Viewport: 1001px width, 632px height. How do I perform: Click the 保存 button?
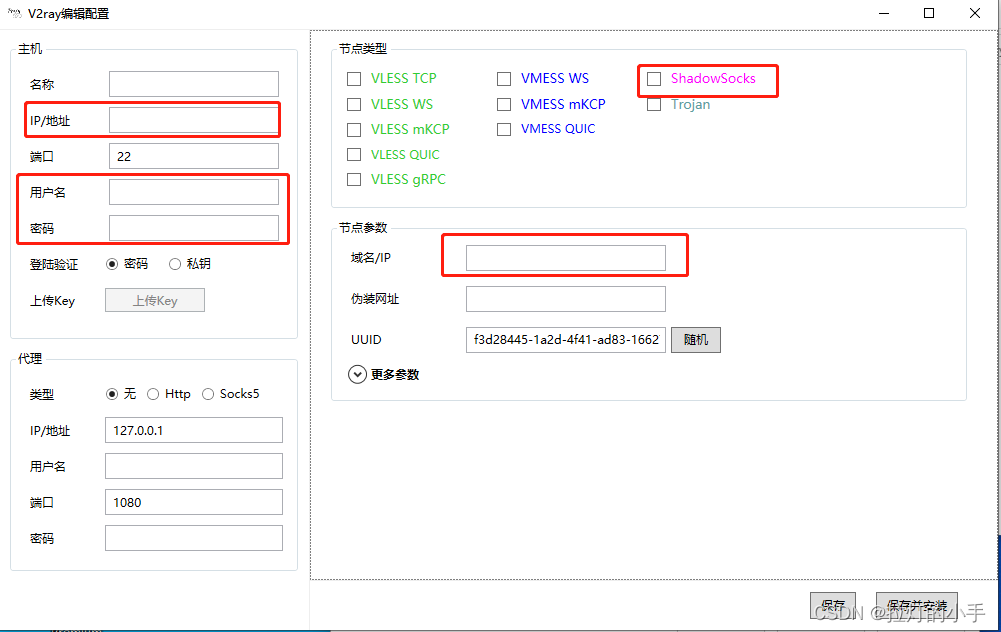(x=832, y=605)
